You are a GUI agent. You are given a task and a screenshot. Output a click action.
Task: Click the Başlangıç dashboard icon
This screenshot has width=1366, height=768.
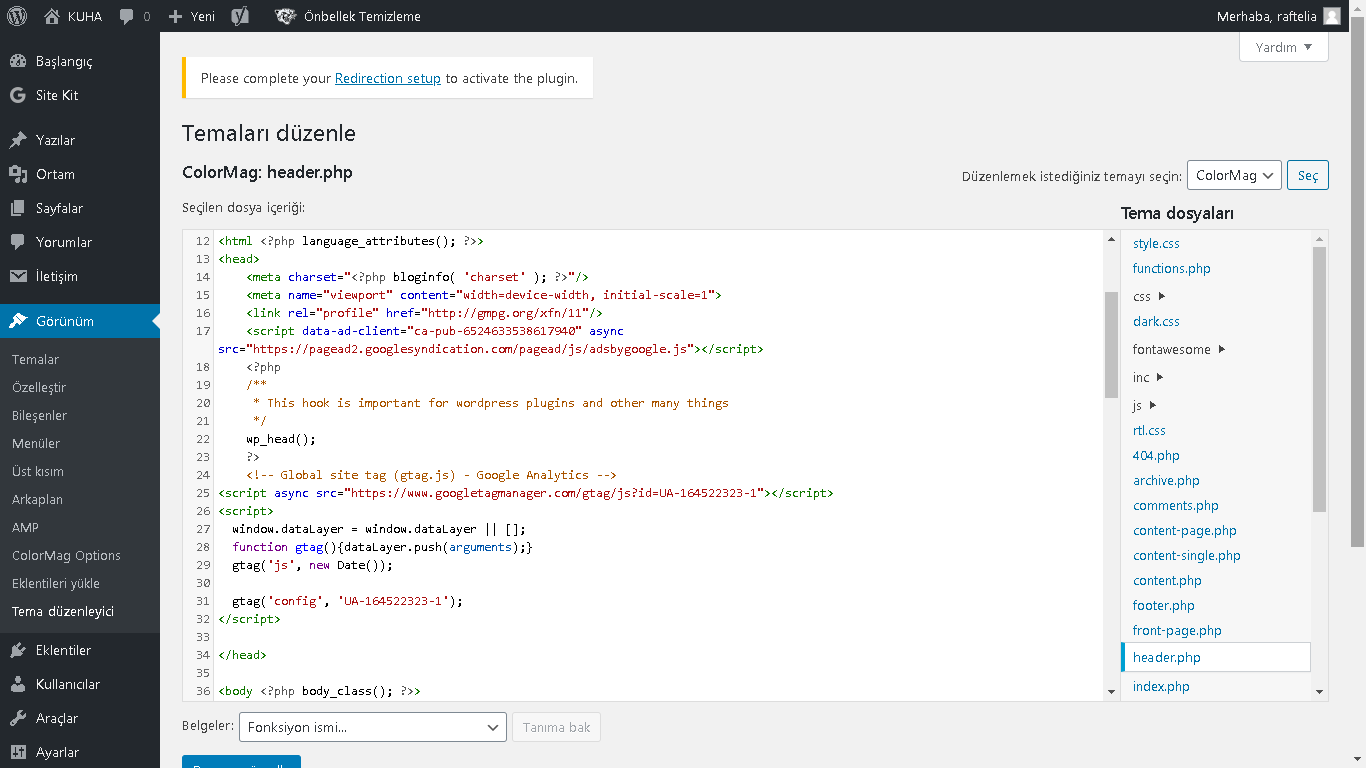(18, 61)
